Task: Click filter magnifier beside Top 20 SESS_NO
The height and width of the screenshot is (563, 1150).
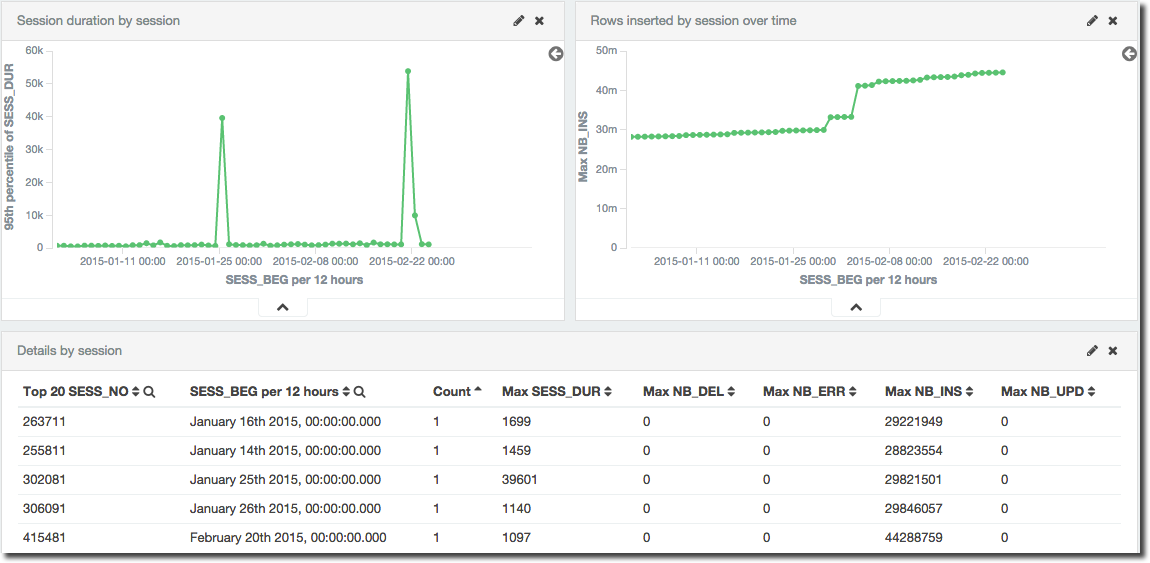Action: click(x=149, y=392)
